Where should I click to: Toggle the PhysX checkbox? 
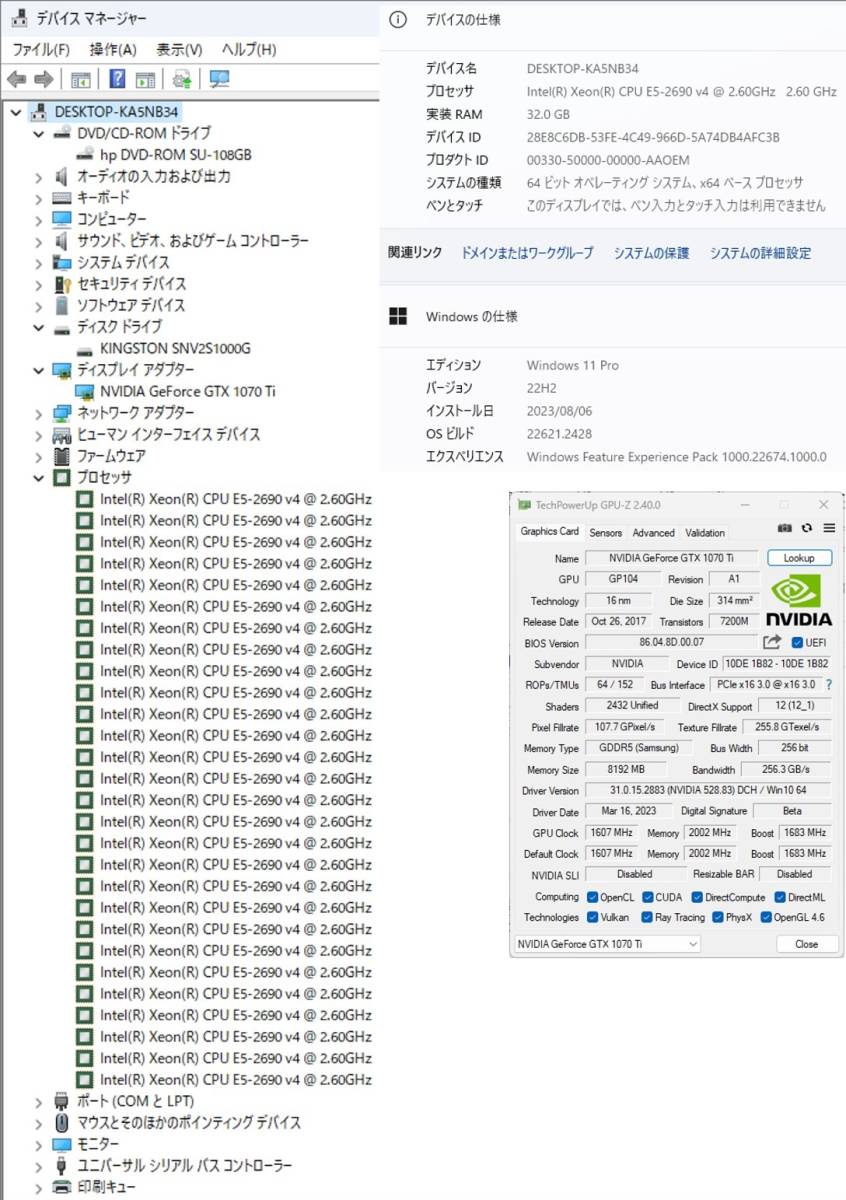click(717, 917)
